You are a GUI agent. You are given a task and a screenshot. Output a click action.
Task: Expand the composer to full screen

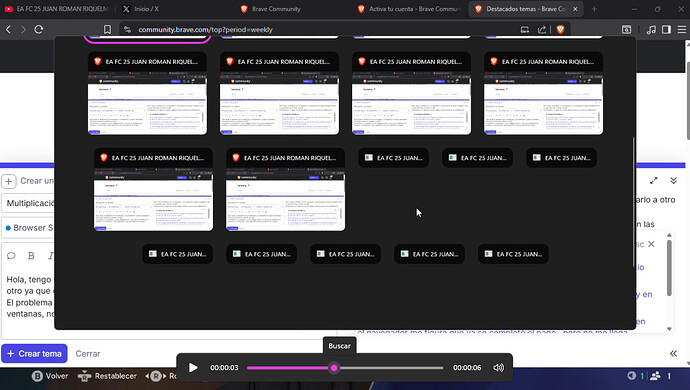pyautogui.click(x=653, y=180)
